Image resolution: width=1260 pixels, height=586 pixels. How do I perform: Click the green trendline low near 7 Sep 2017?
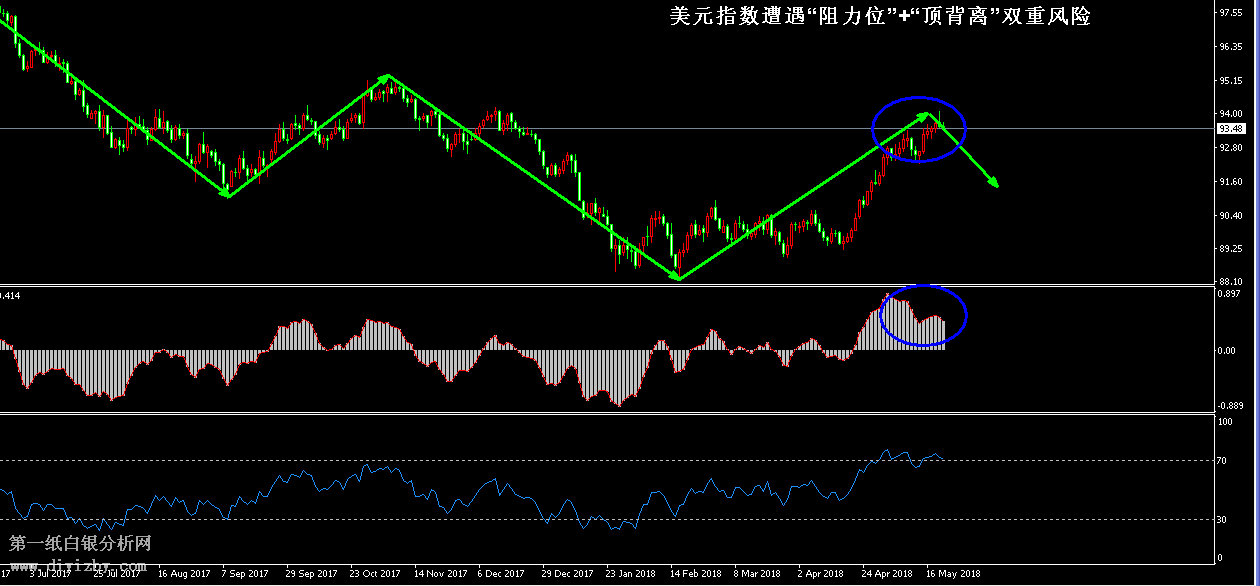tap(228, 195)
